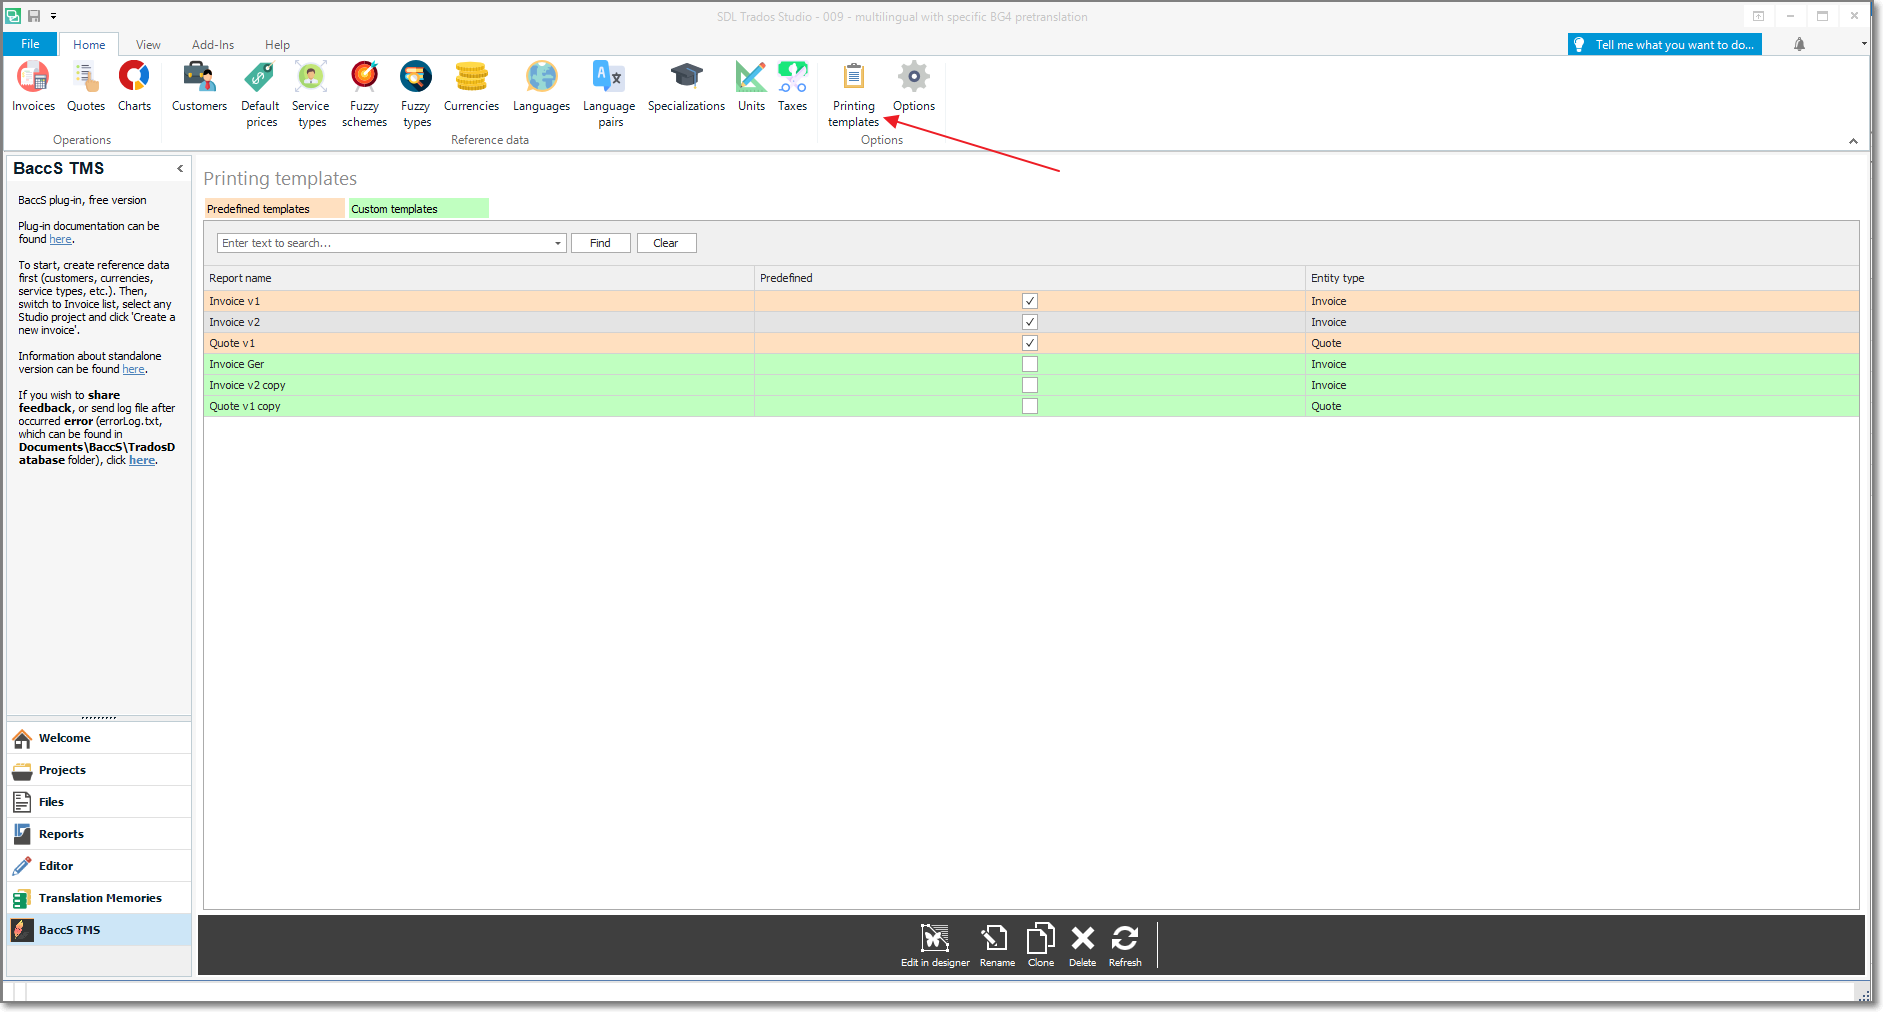Open the Charts view

click(134, 87)
